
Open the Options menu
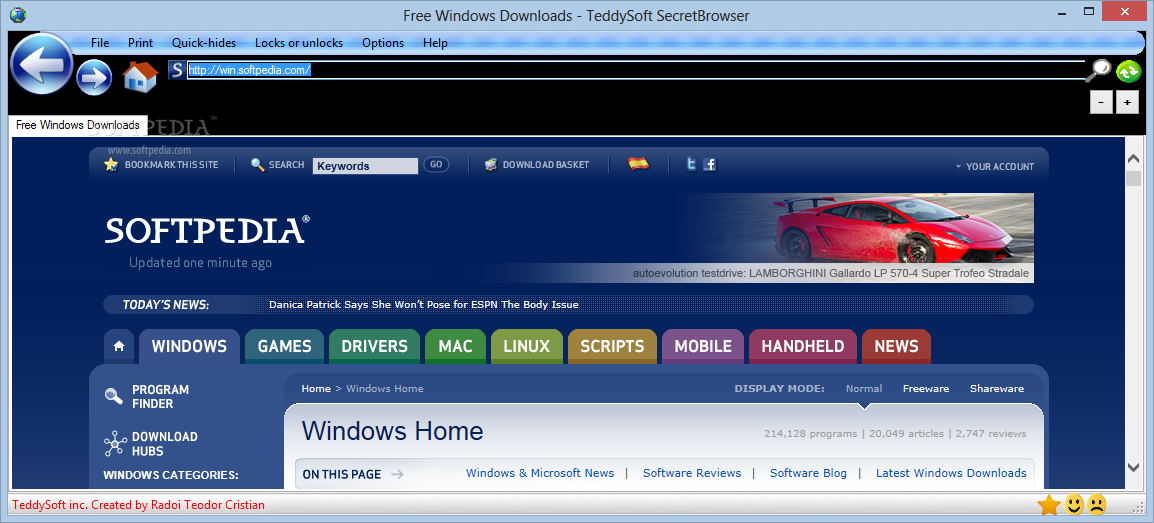tap(383, 43)
